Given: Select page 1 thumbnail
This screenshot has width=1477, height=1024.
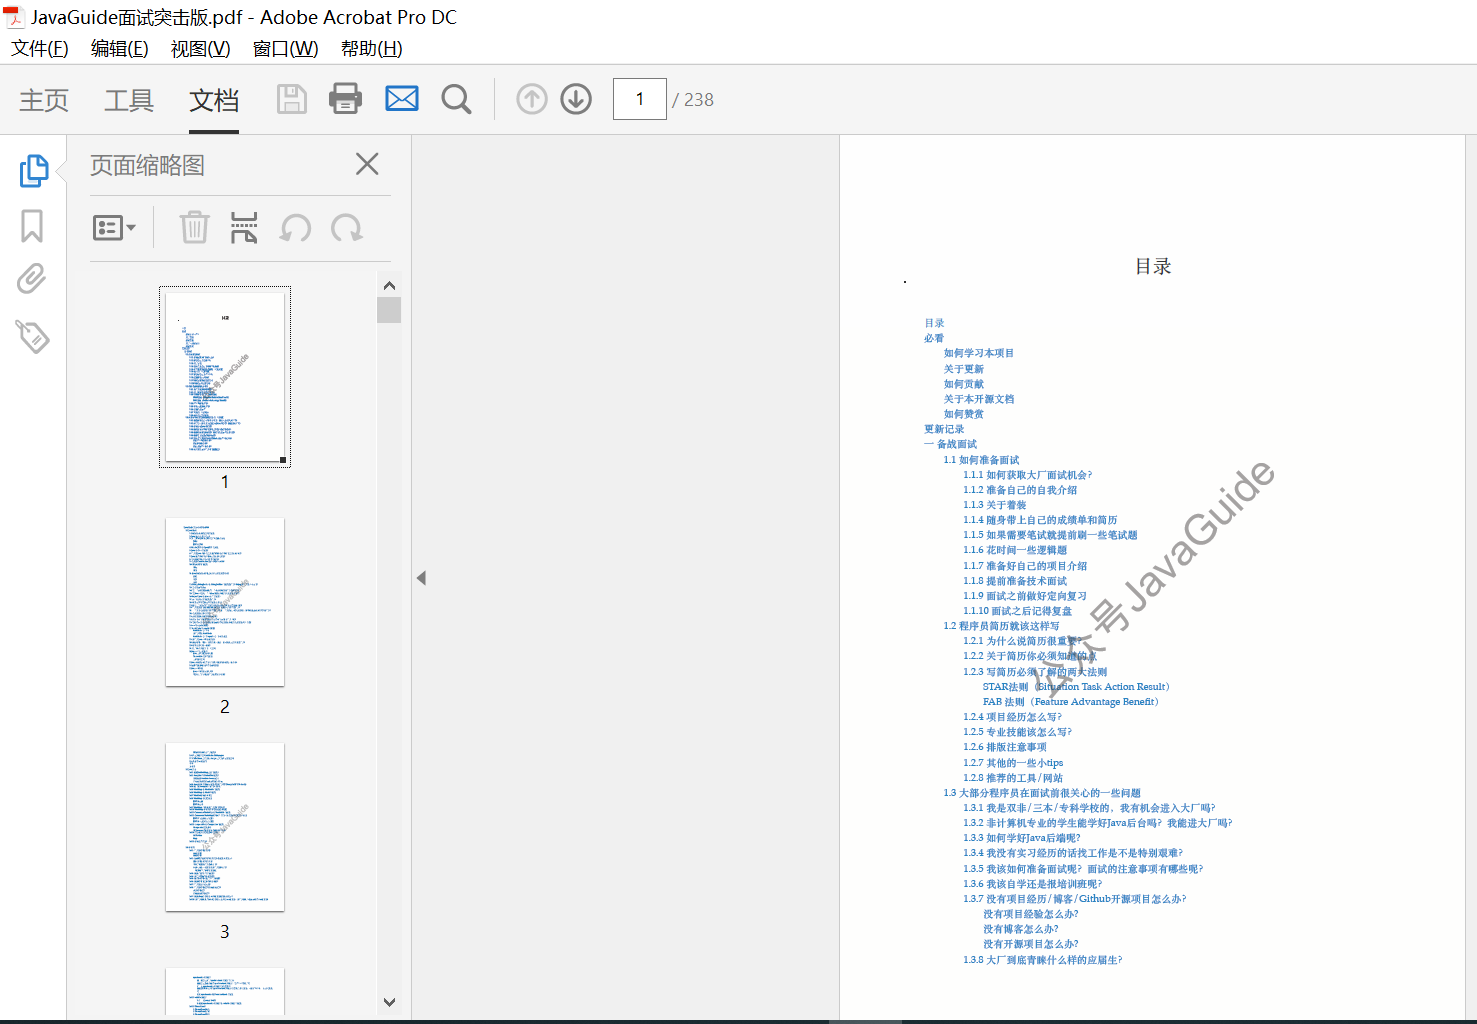Looking at the screenshot, I should (225, 377).
